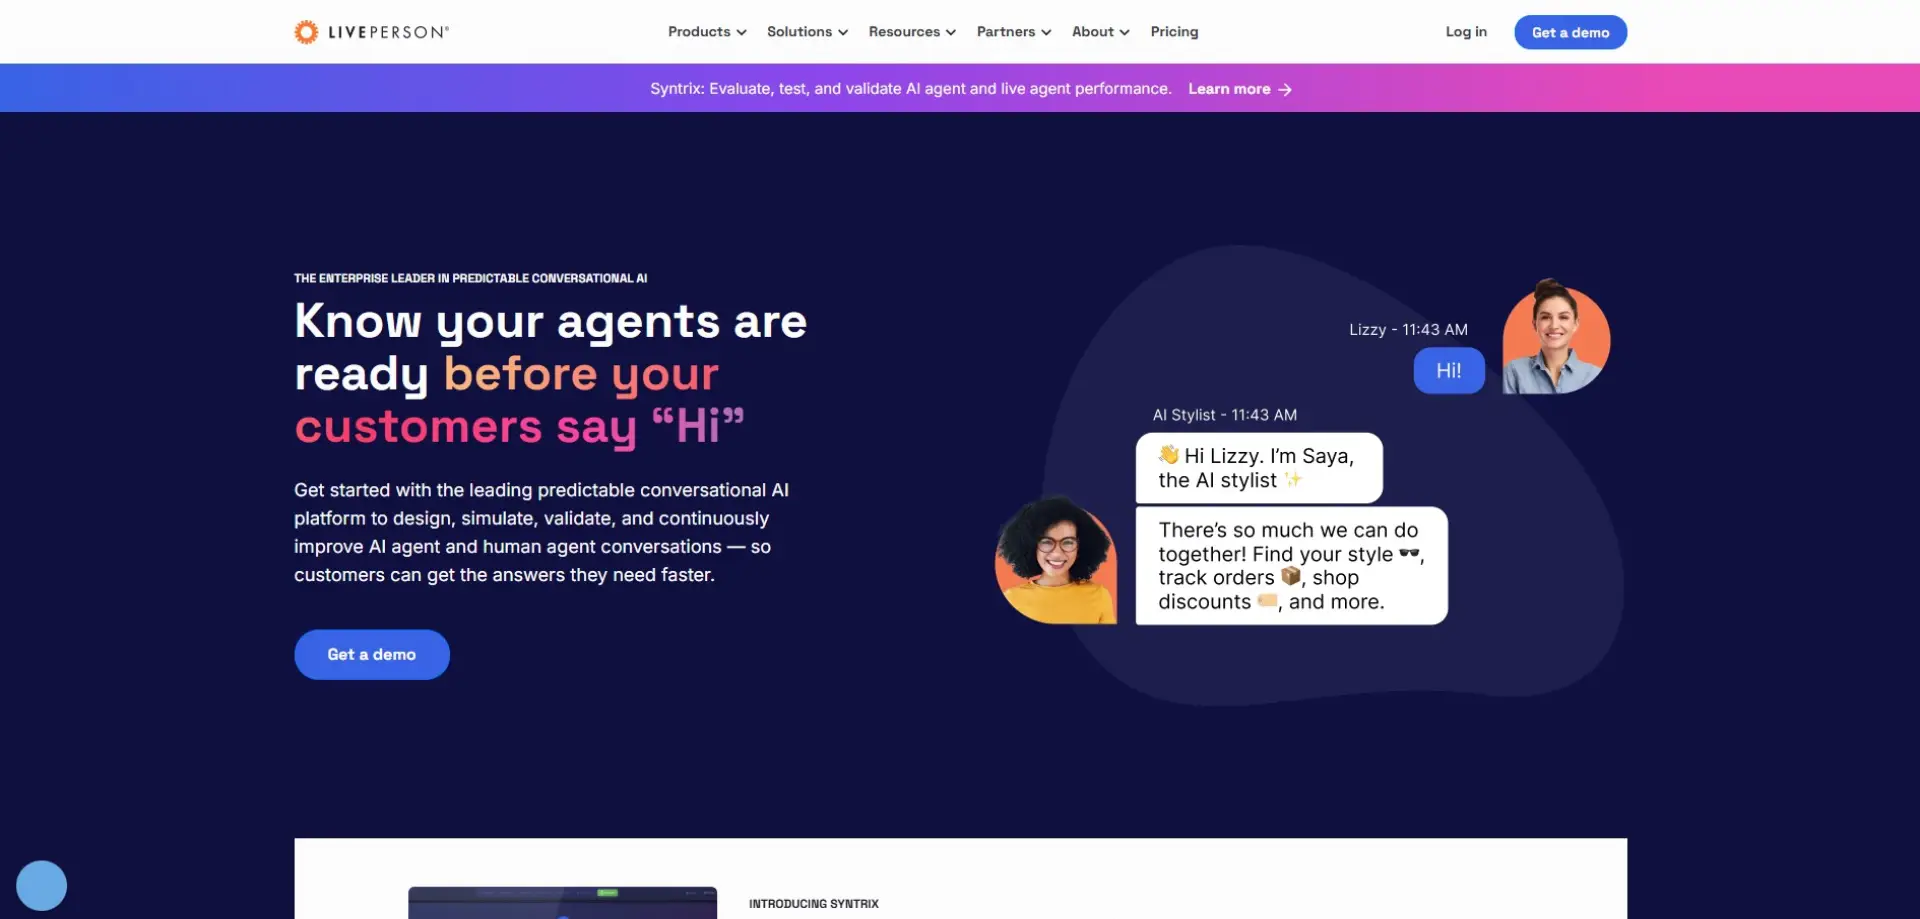The width and height of the screenshot is (1920, 919).
Task: Expand the Resources dropdown menu
Action: click(912, 32)
